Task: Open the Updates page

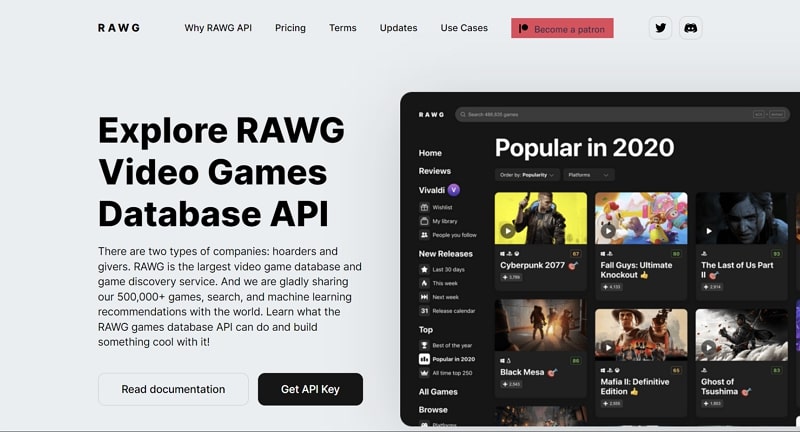Action: (398, 28)
